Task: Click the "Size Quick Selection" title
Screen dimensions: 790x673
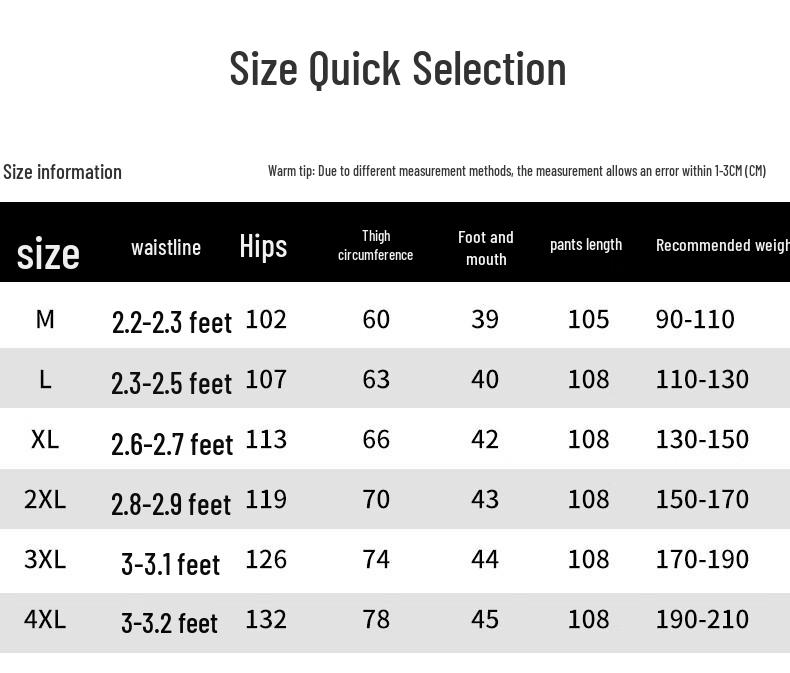Action: tap(397, 69)
